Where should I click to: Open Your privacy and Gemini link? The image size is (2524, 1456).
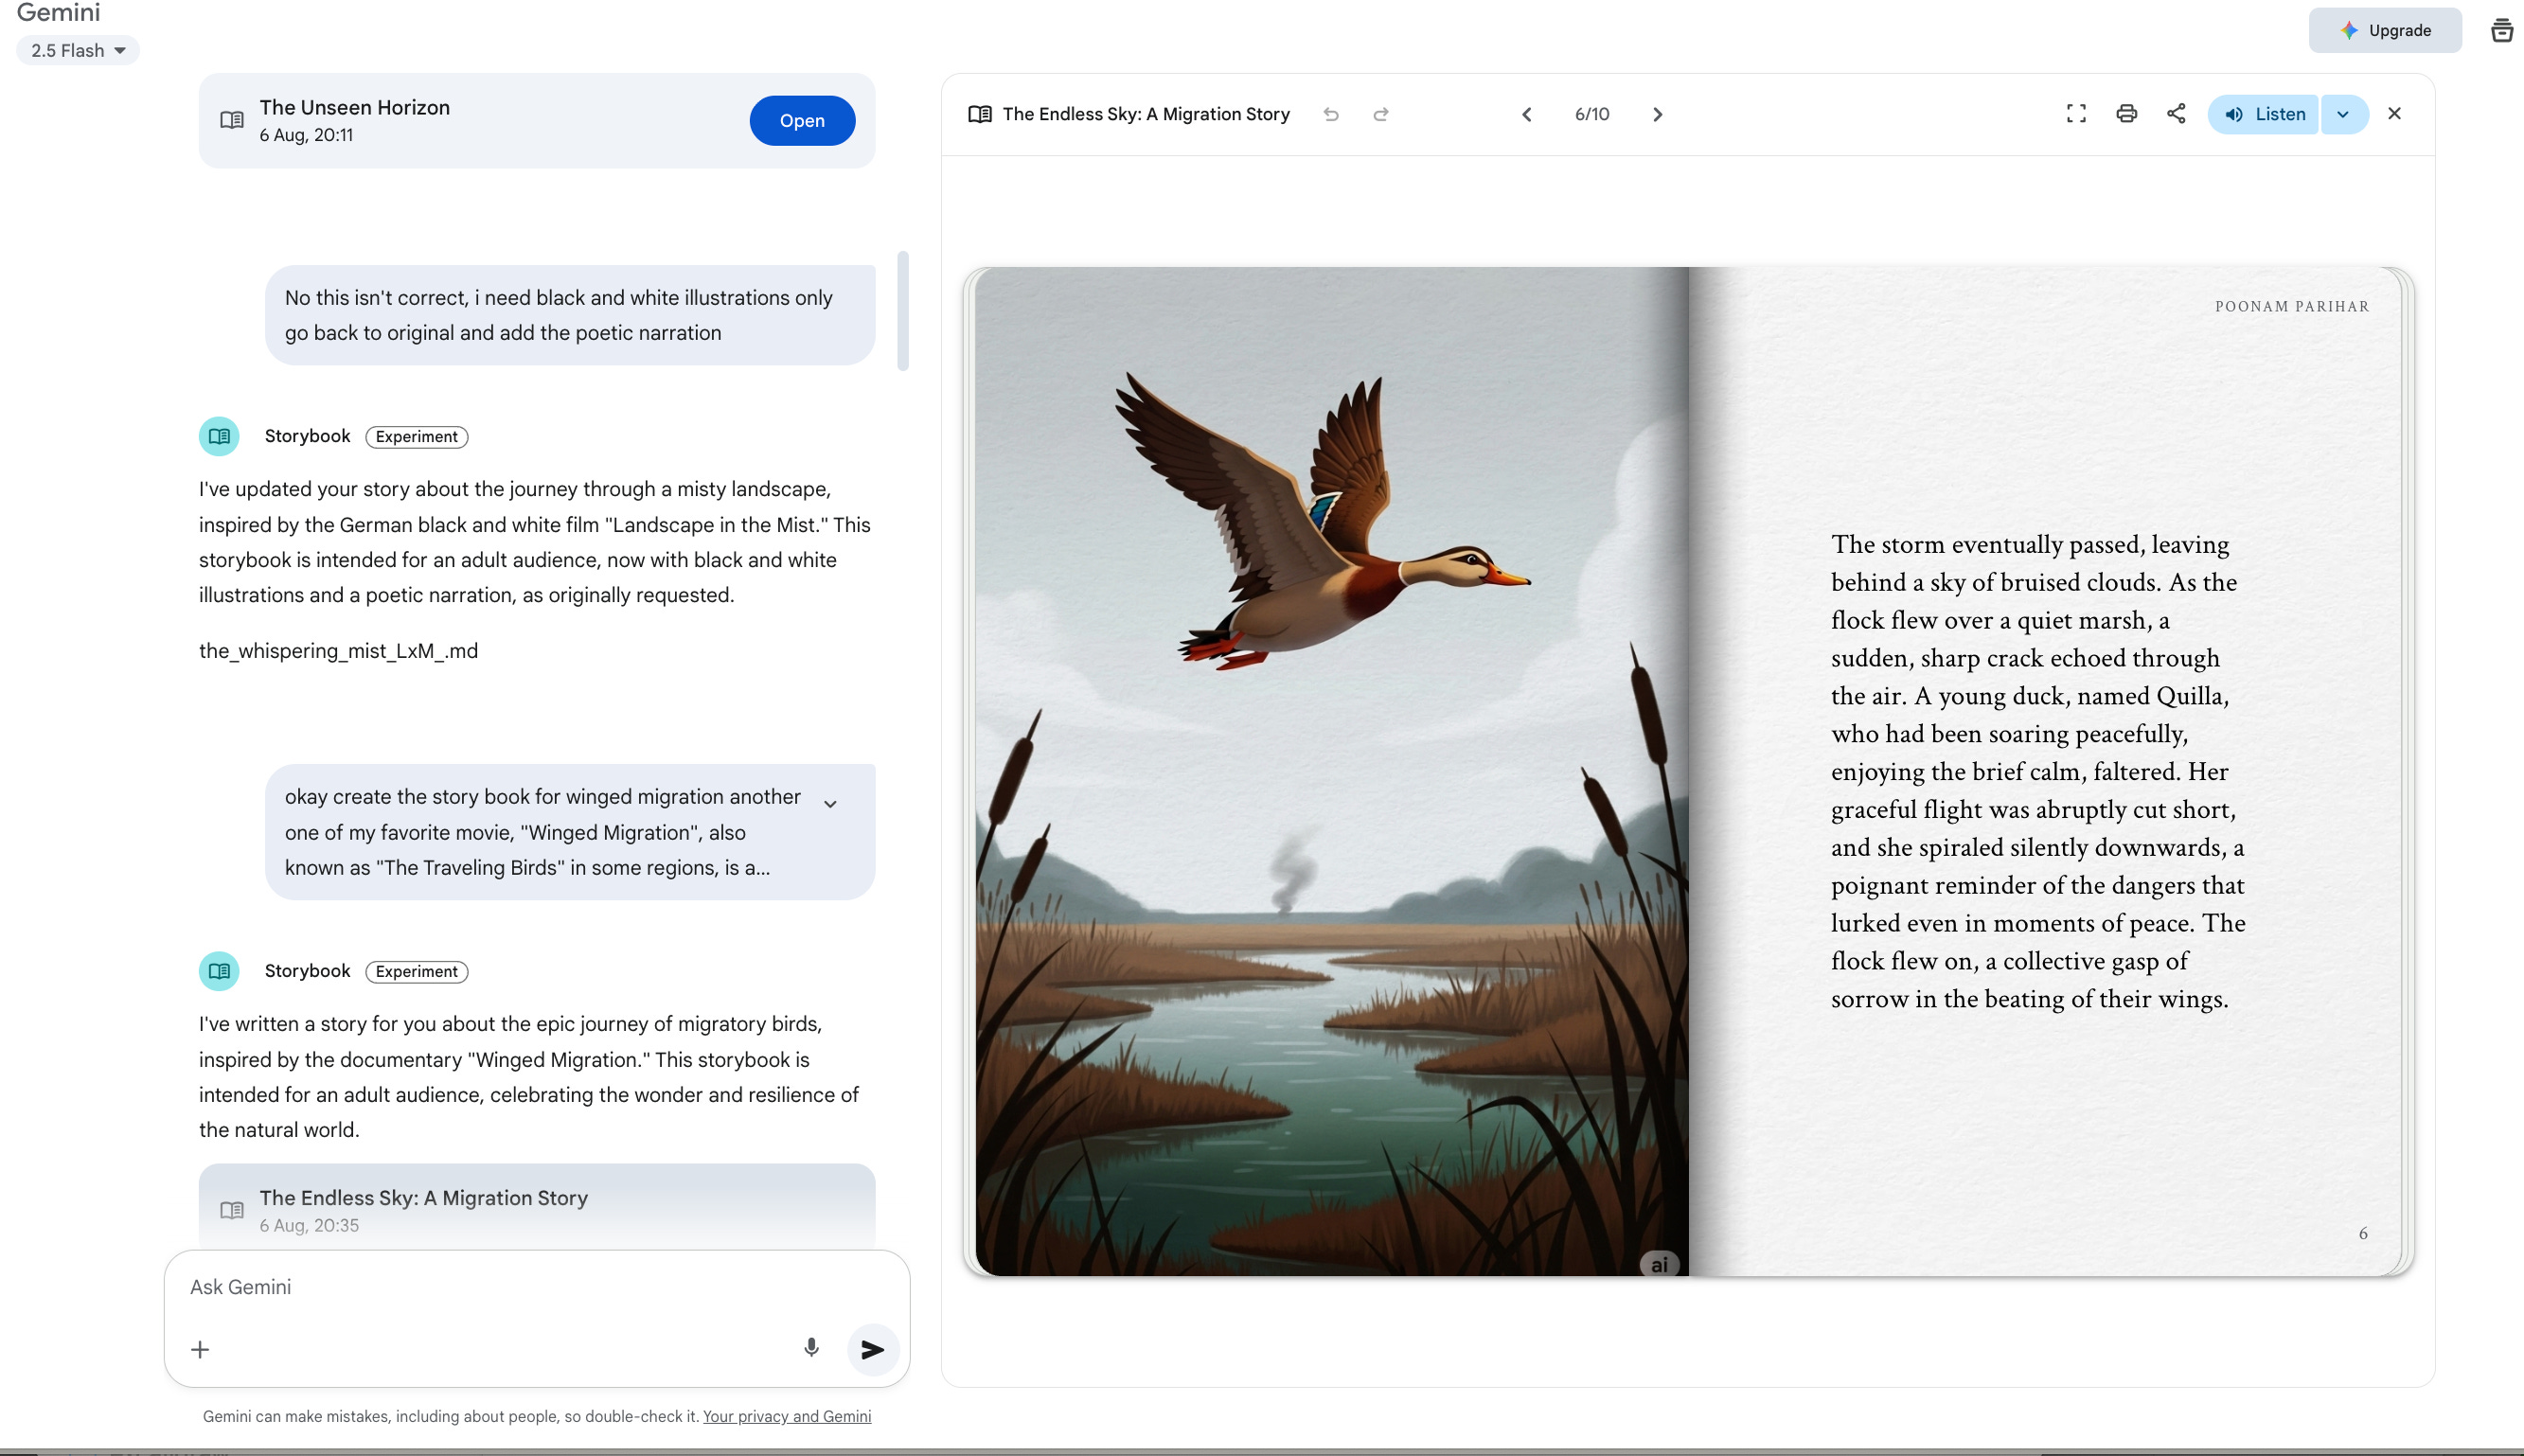(786, 1416)
